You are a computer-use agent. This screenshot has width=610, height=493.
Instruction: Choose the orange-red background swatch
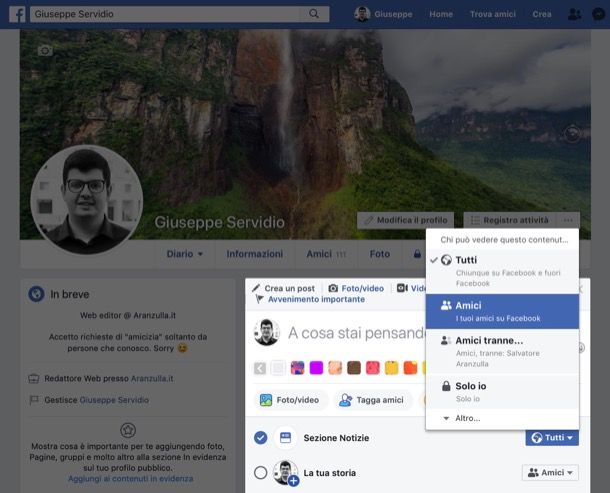pos(410,368)
